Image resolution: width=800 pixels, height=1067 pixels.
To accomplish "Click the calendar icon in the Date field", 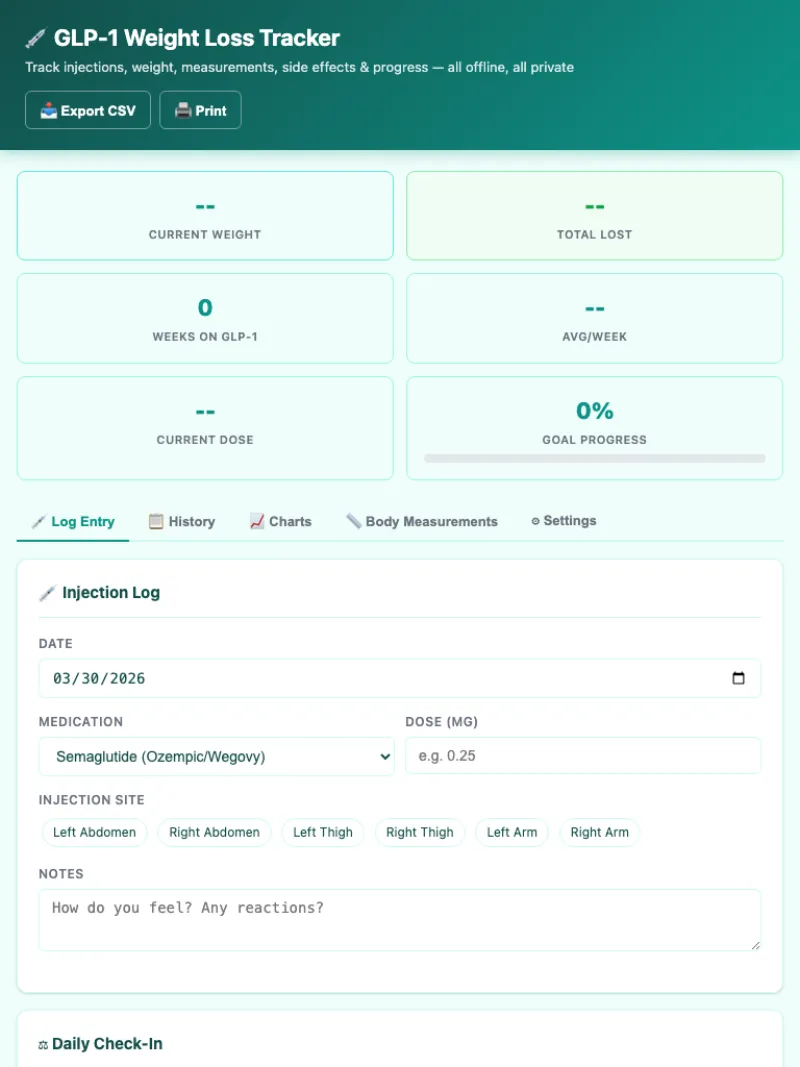I will pyautogui.click(x=738, y=678).
